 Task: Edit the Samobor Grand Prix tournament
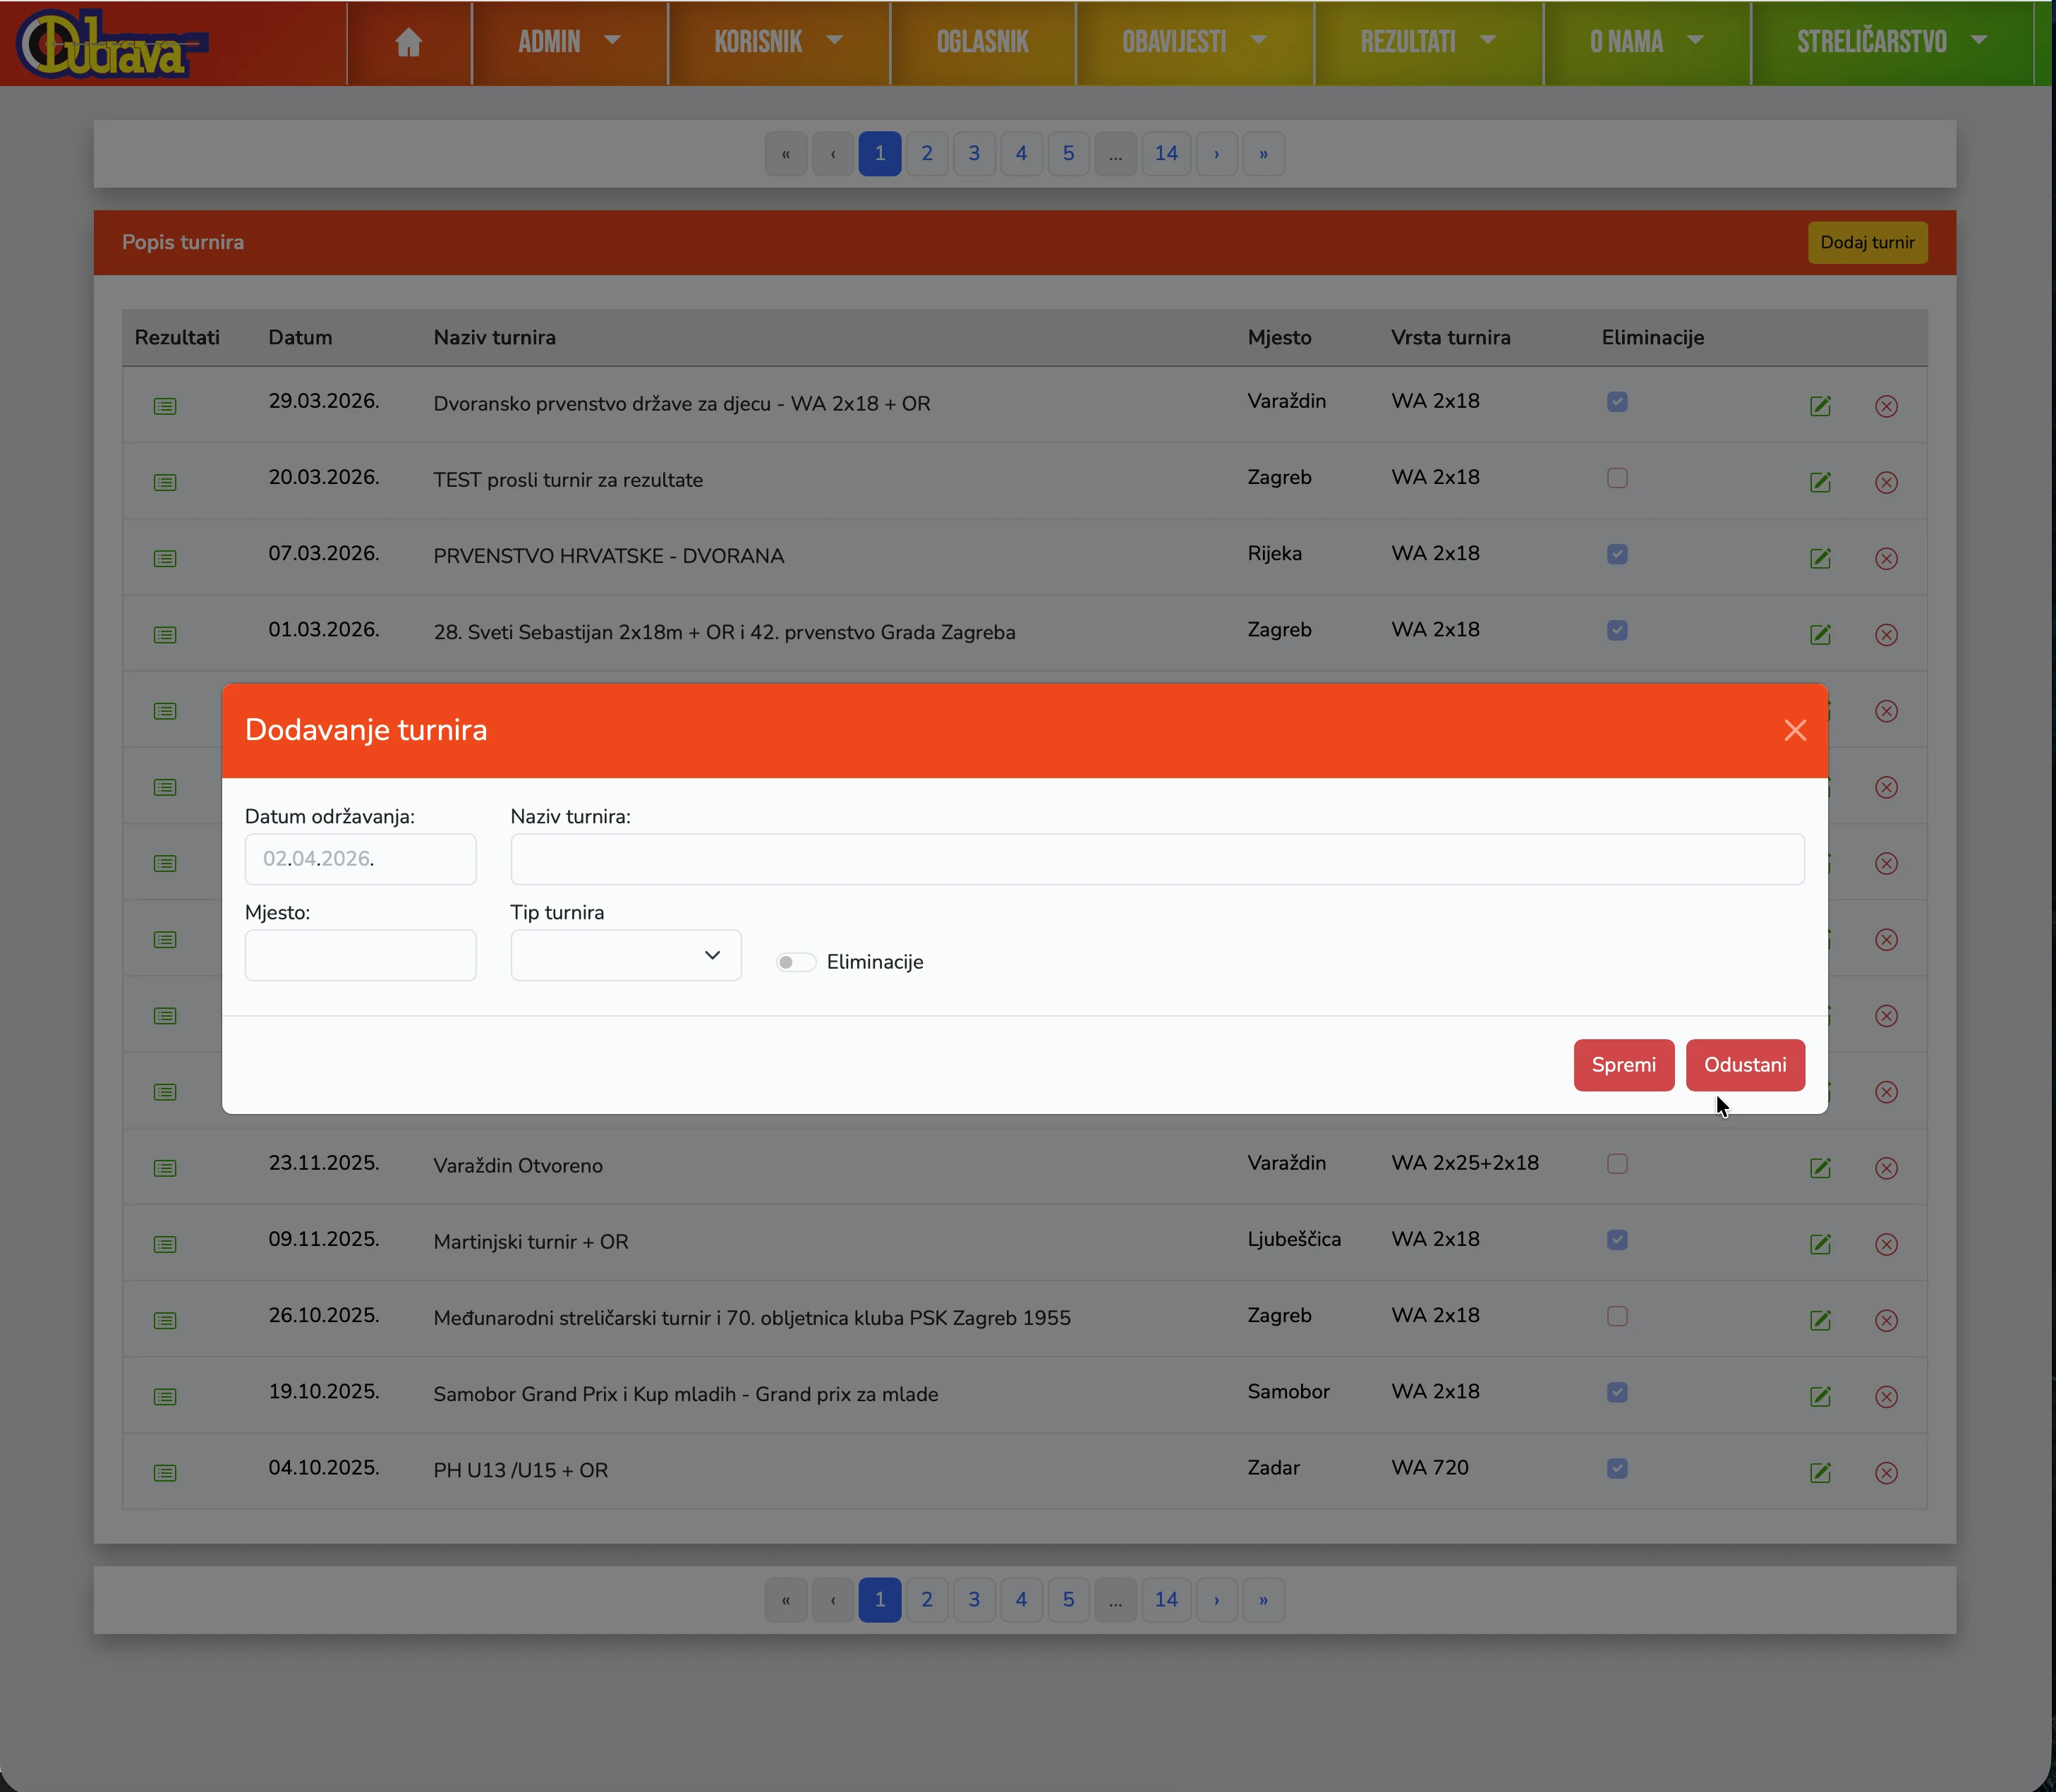pyautogui.click(x=1820, y=1396)
